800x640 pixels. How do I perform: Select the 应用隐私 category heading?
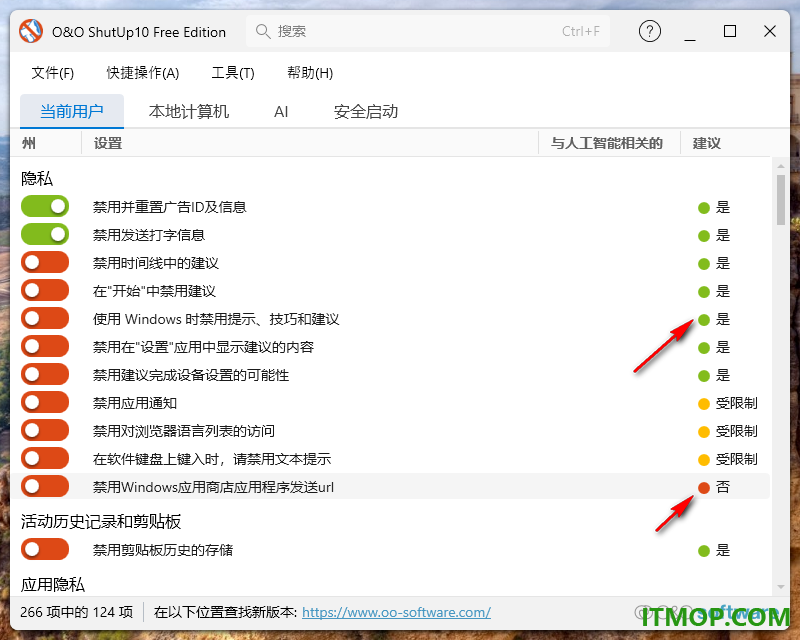(53, 584)
